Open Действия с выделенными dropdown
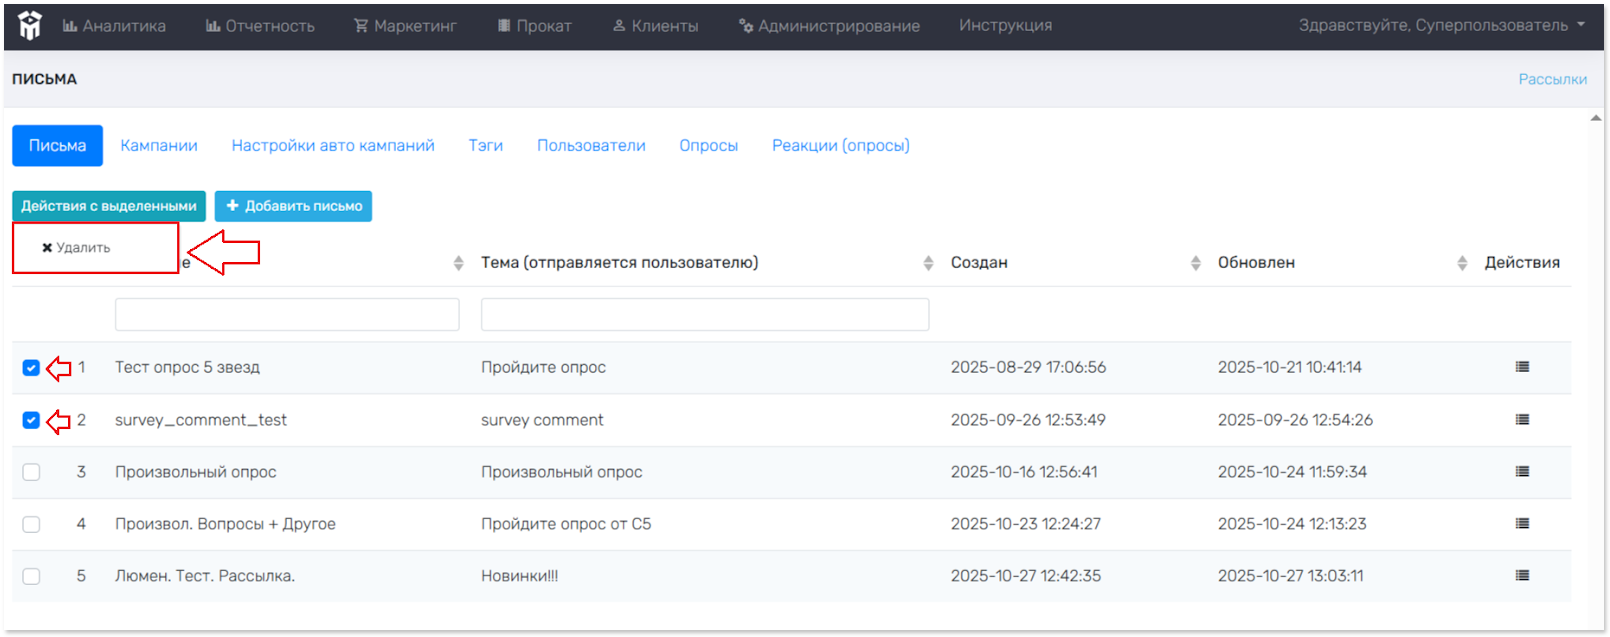 [109, 206]
